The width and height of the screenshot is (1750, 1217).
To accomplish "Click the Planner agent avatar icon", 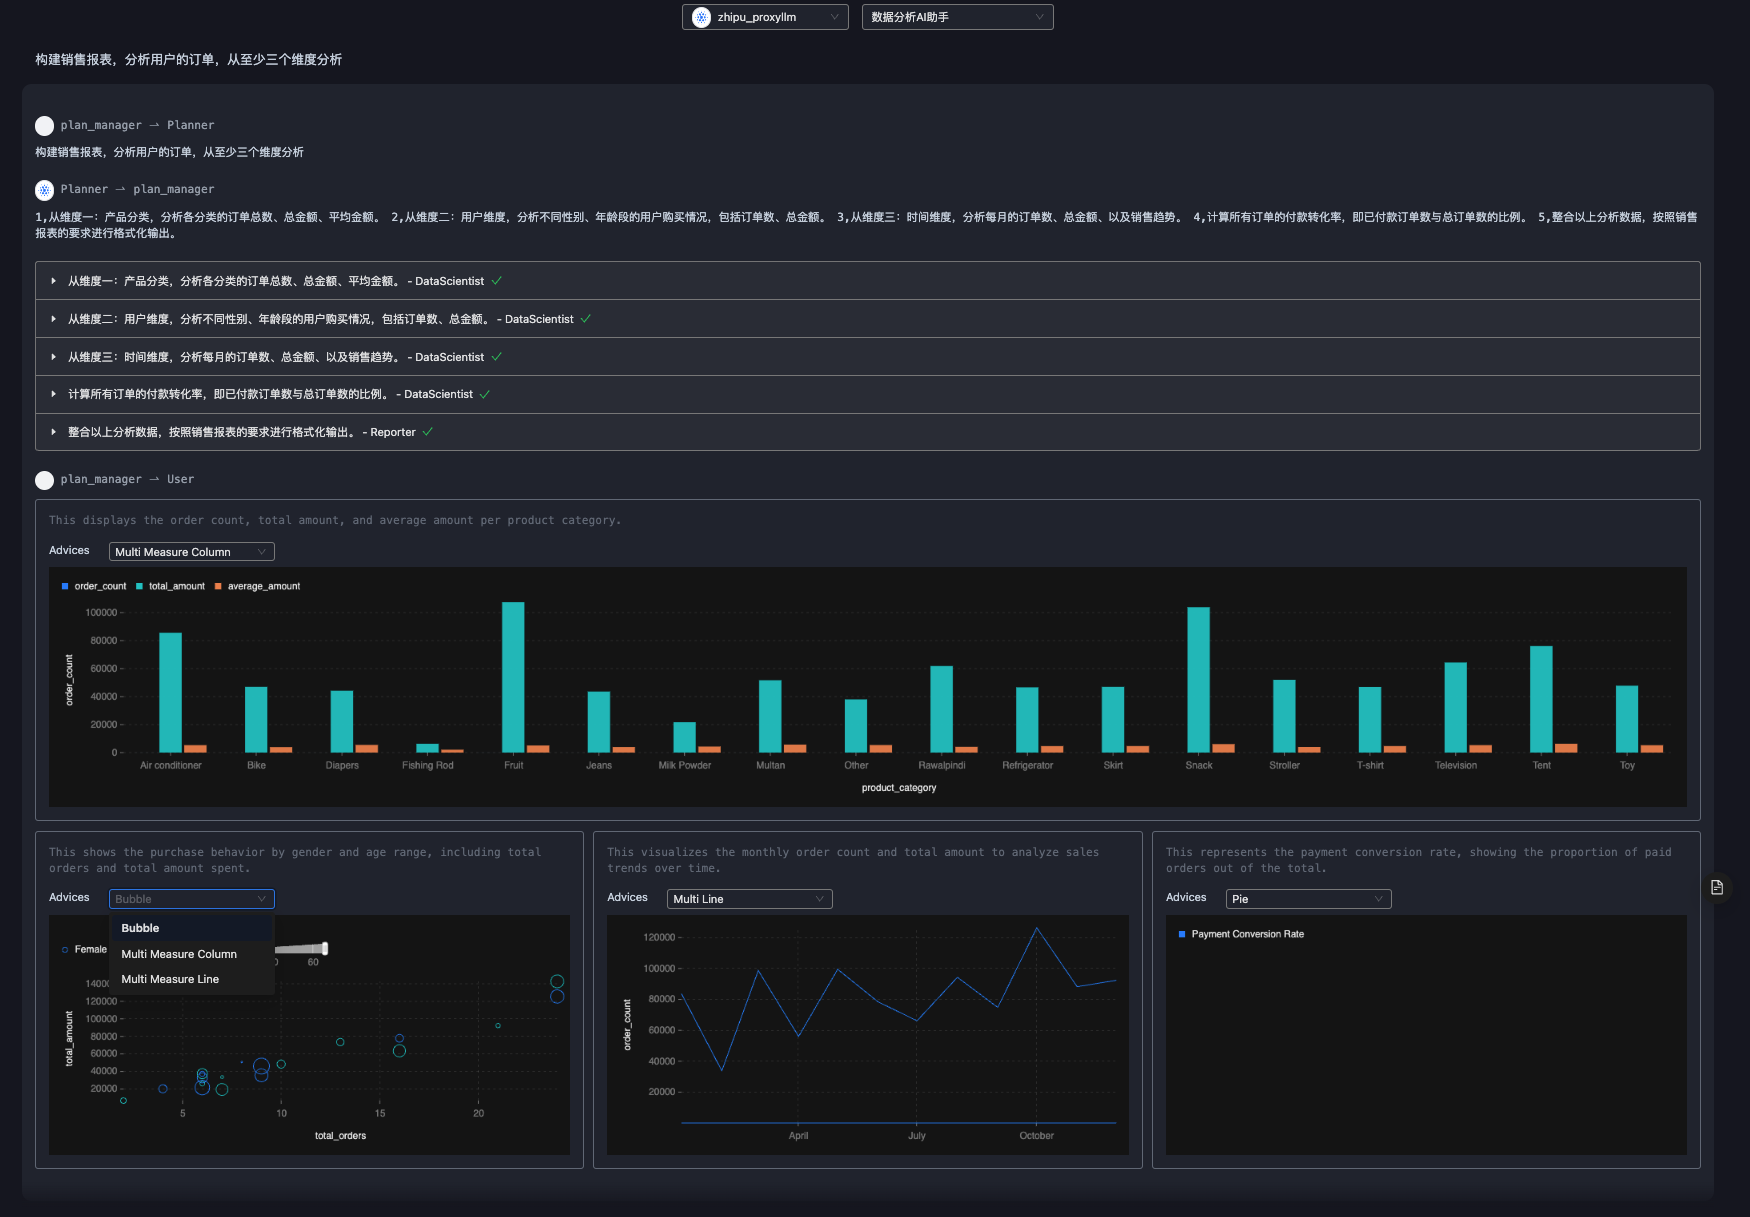I will point(44,190).
